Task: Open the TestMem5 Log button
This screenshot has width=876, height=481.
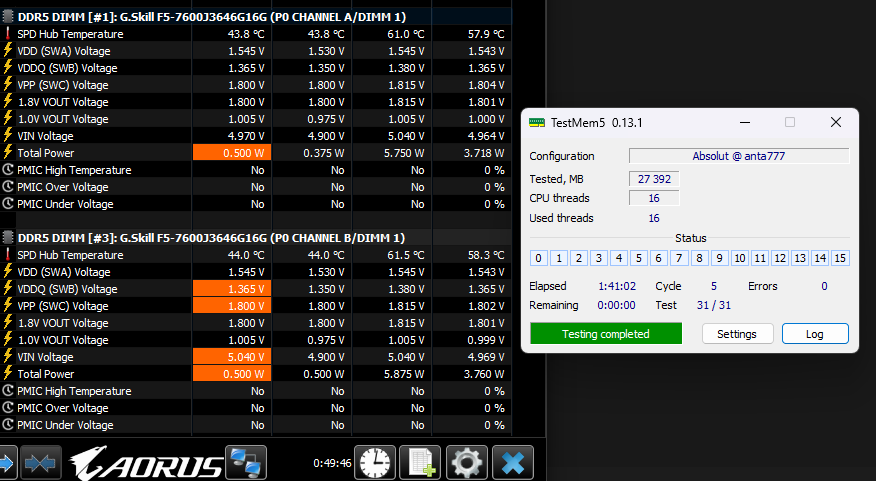Action: pos(815,334)
